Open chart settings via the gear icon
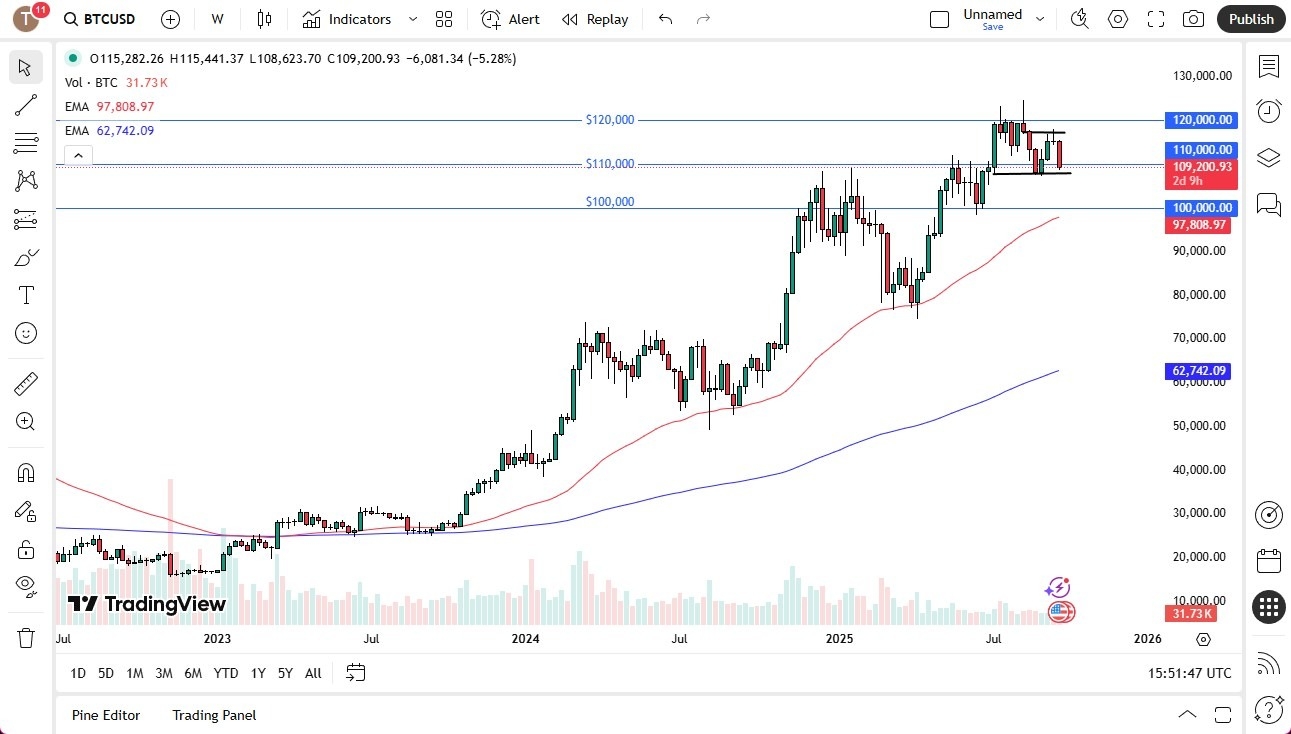 [1117, 18]
